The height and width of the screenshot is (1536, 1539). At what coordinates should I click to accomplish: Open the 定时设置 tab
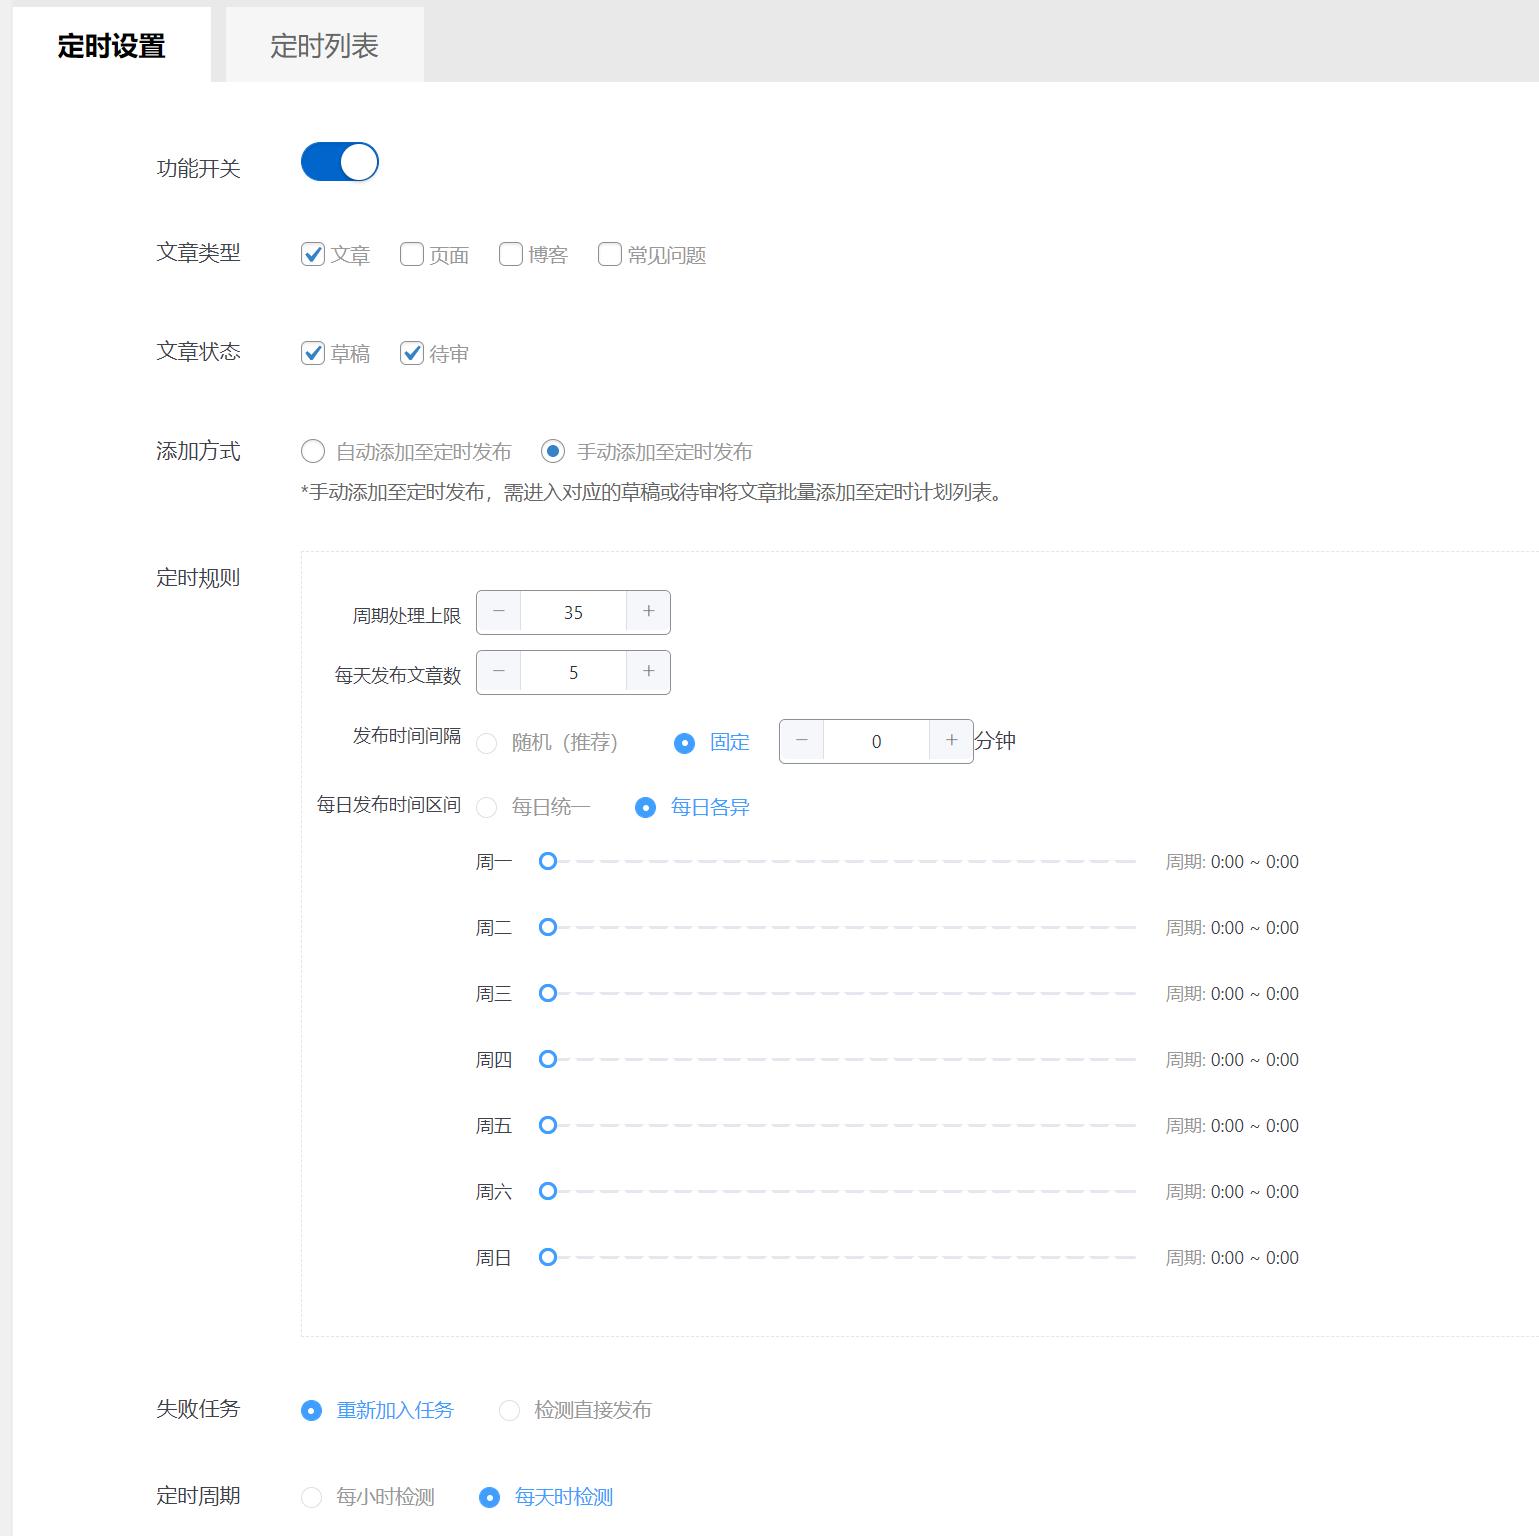(112, 43)
